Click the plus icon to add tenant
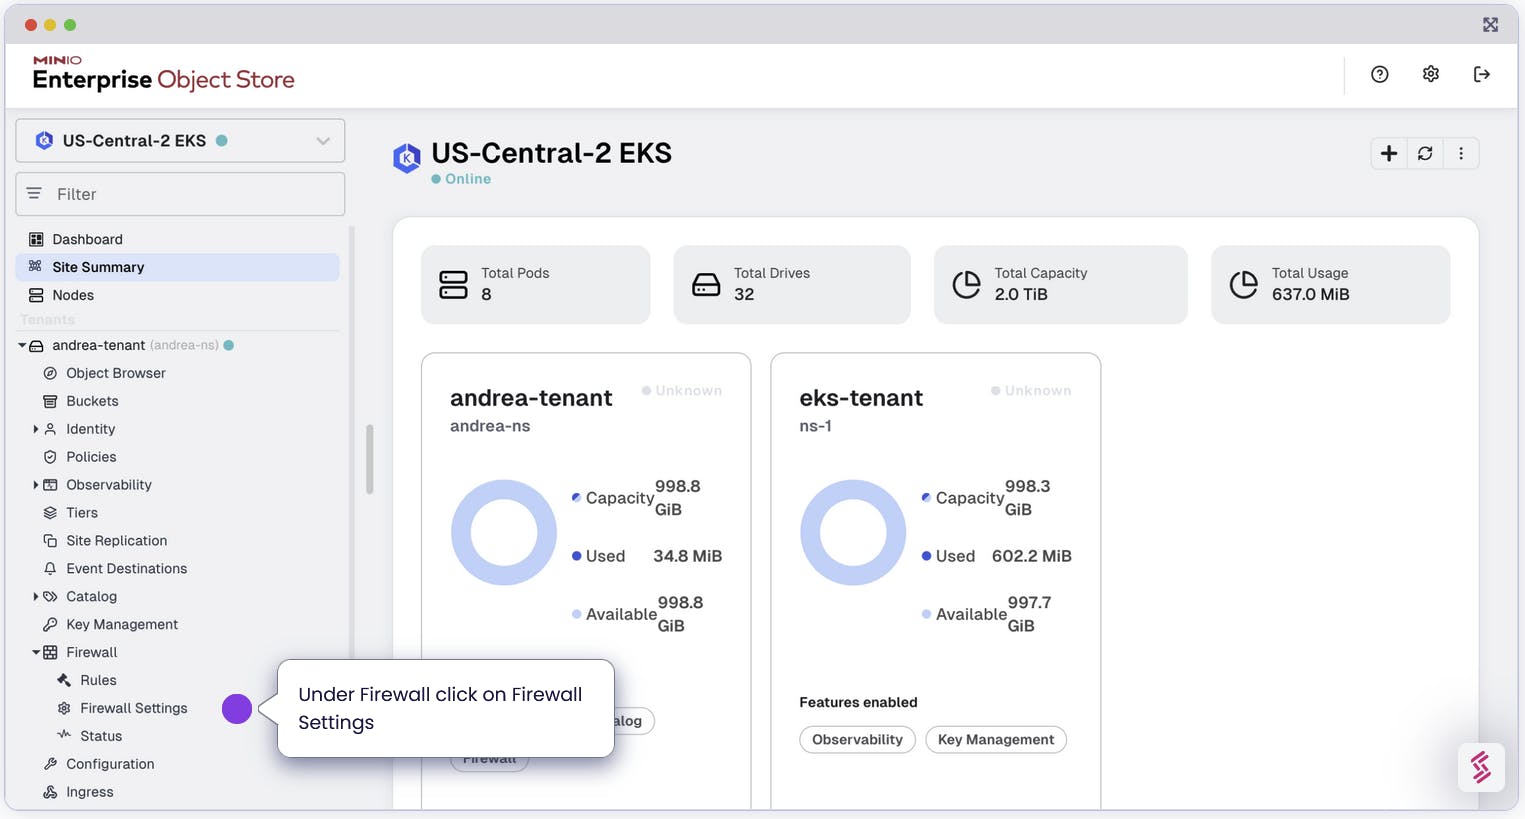1525x819 pixels. (1388, 153)
